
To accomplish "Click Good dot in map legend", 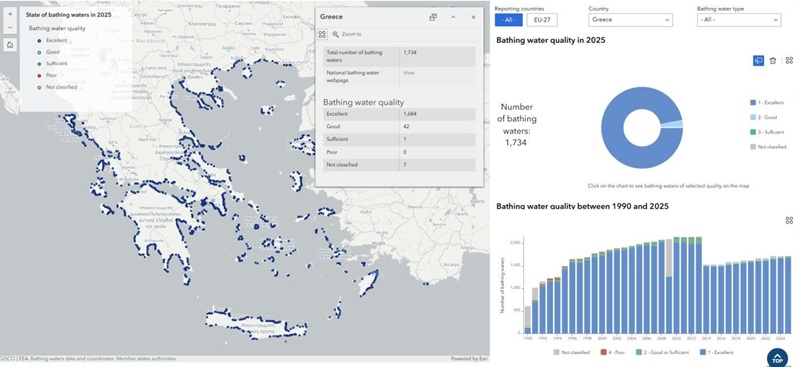I will click(x=40, y=52).
